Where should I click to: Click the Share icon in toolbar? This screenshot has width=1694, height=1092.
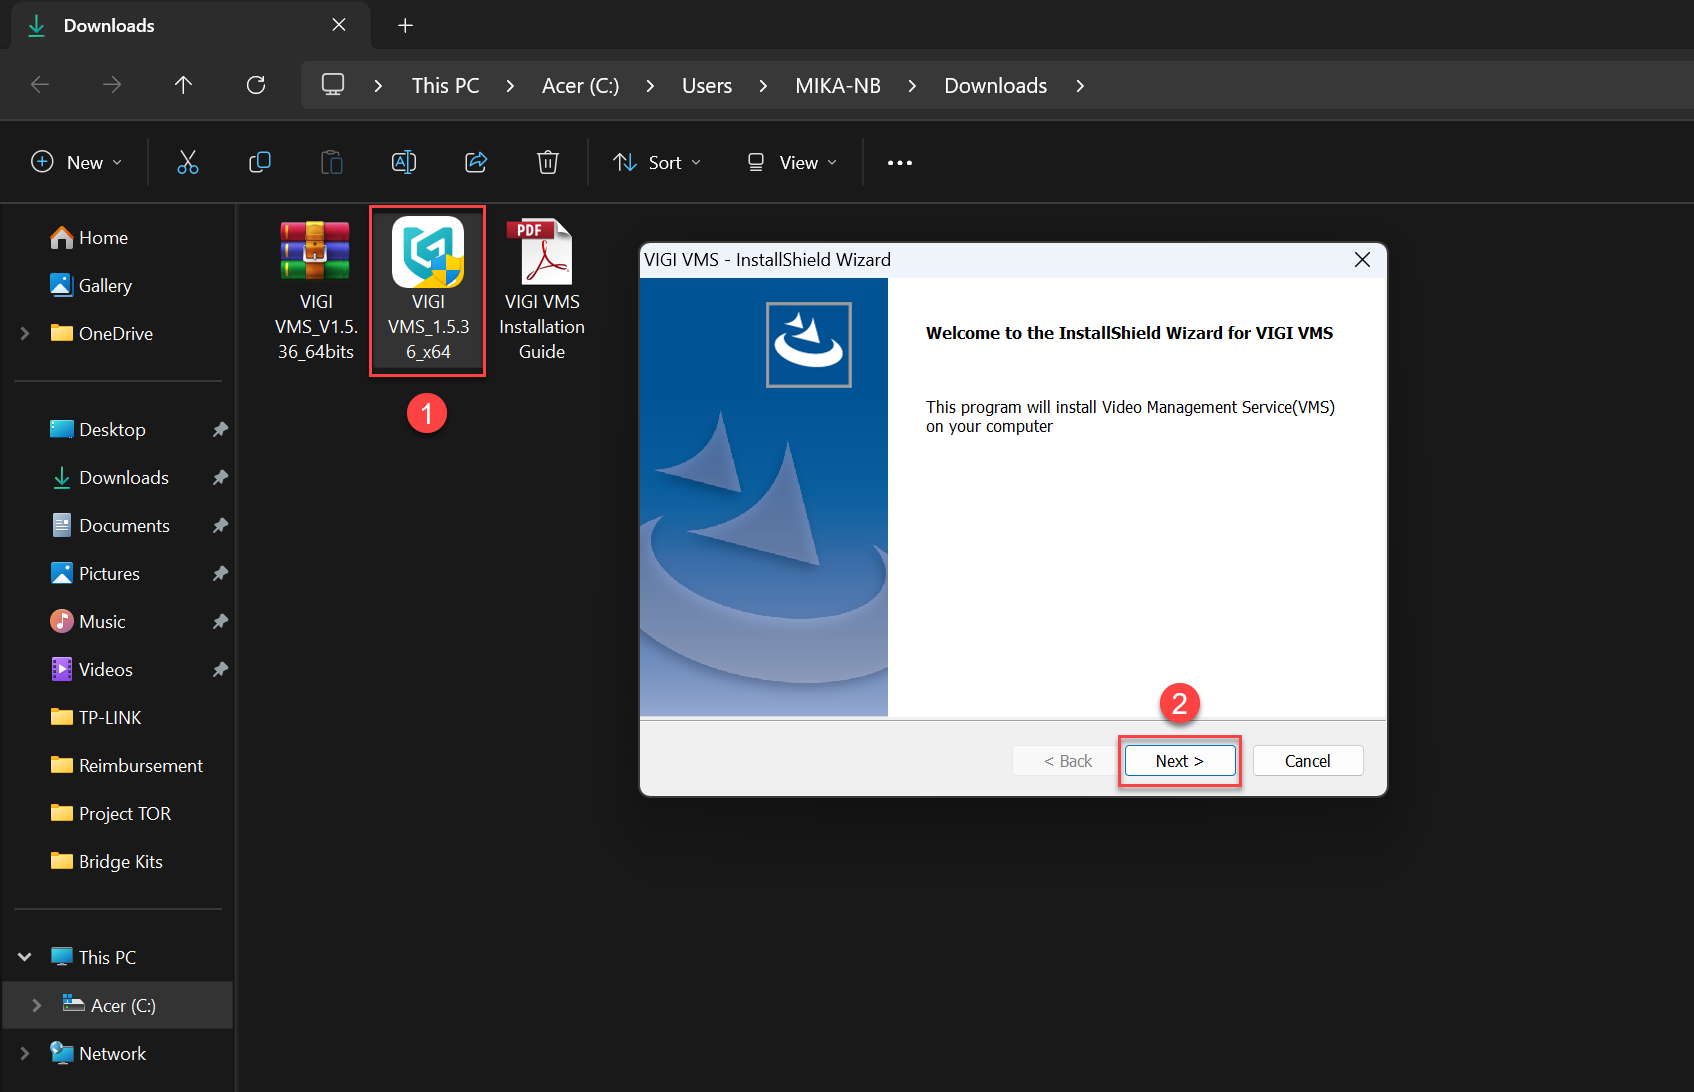476,162
